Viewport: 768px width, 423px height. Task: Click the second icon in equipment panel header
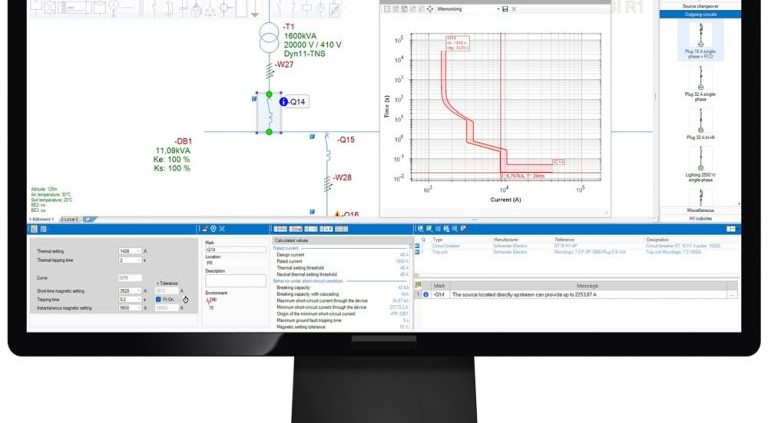point(429,229)
